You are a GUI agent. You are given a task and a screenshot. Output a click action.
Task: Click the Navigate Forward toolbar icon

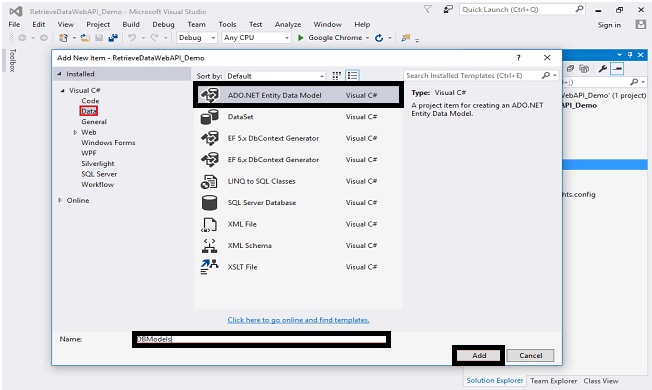pyautogui.click(x=44, y=38)
